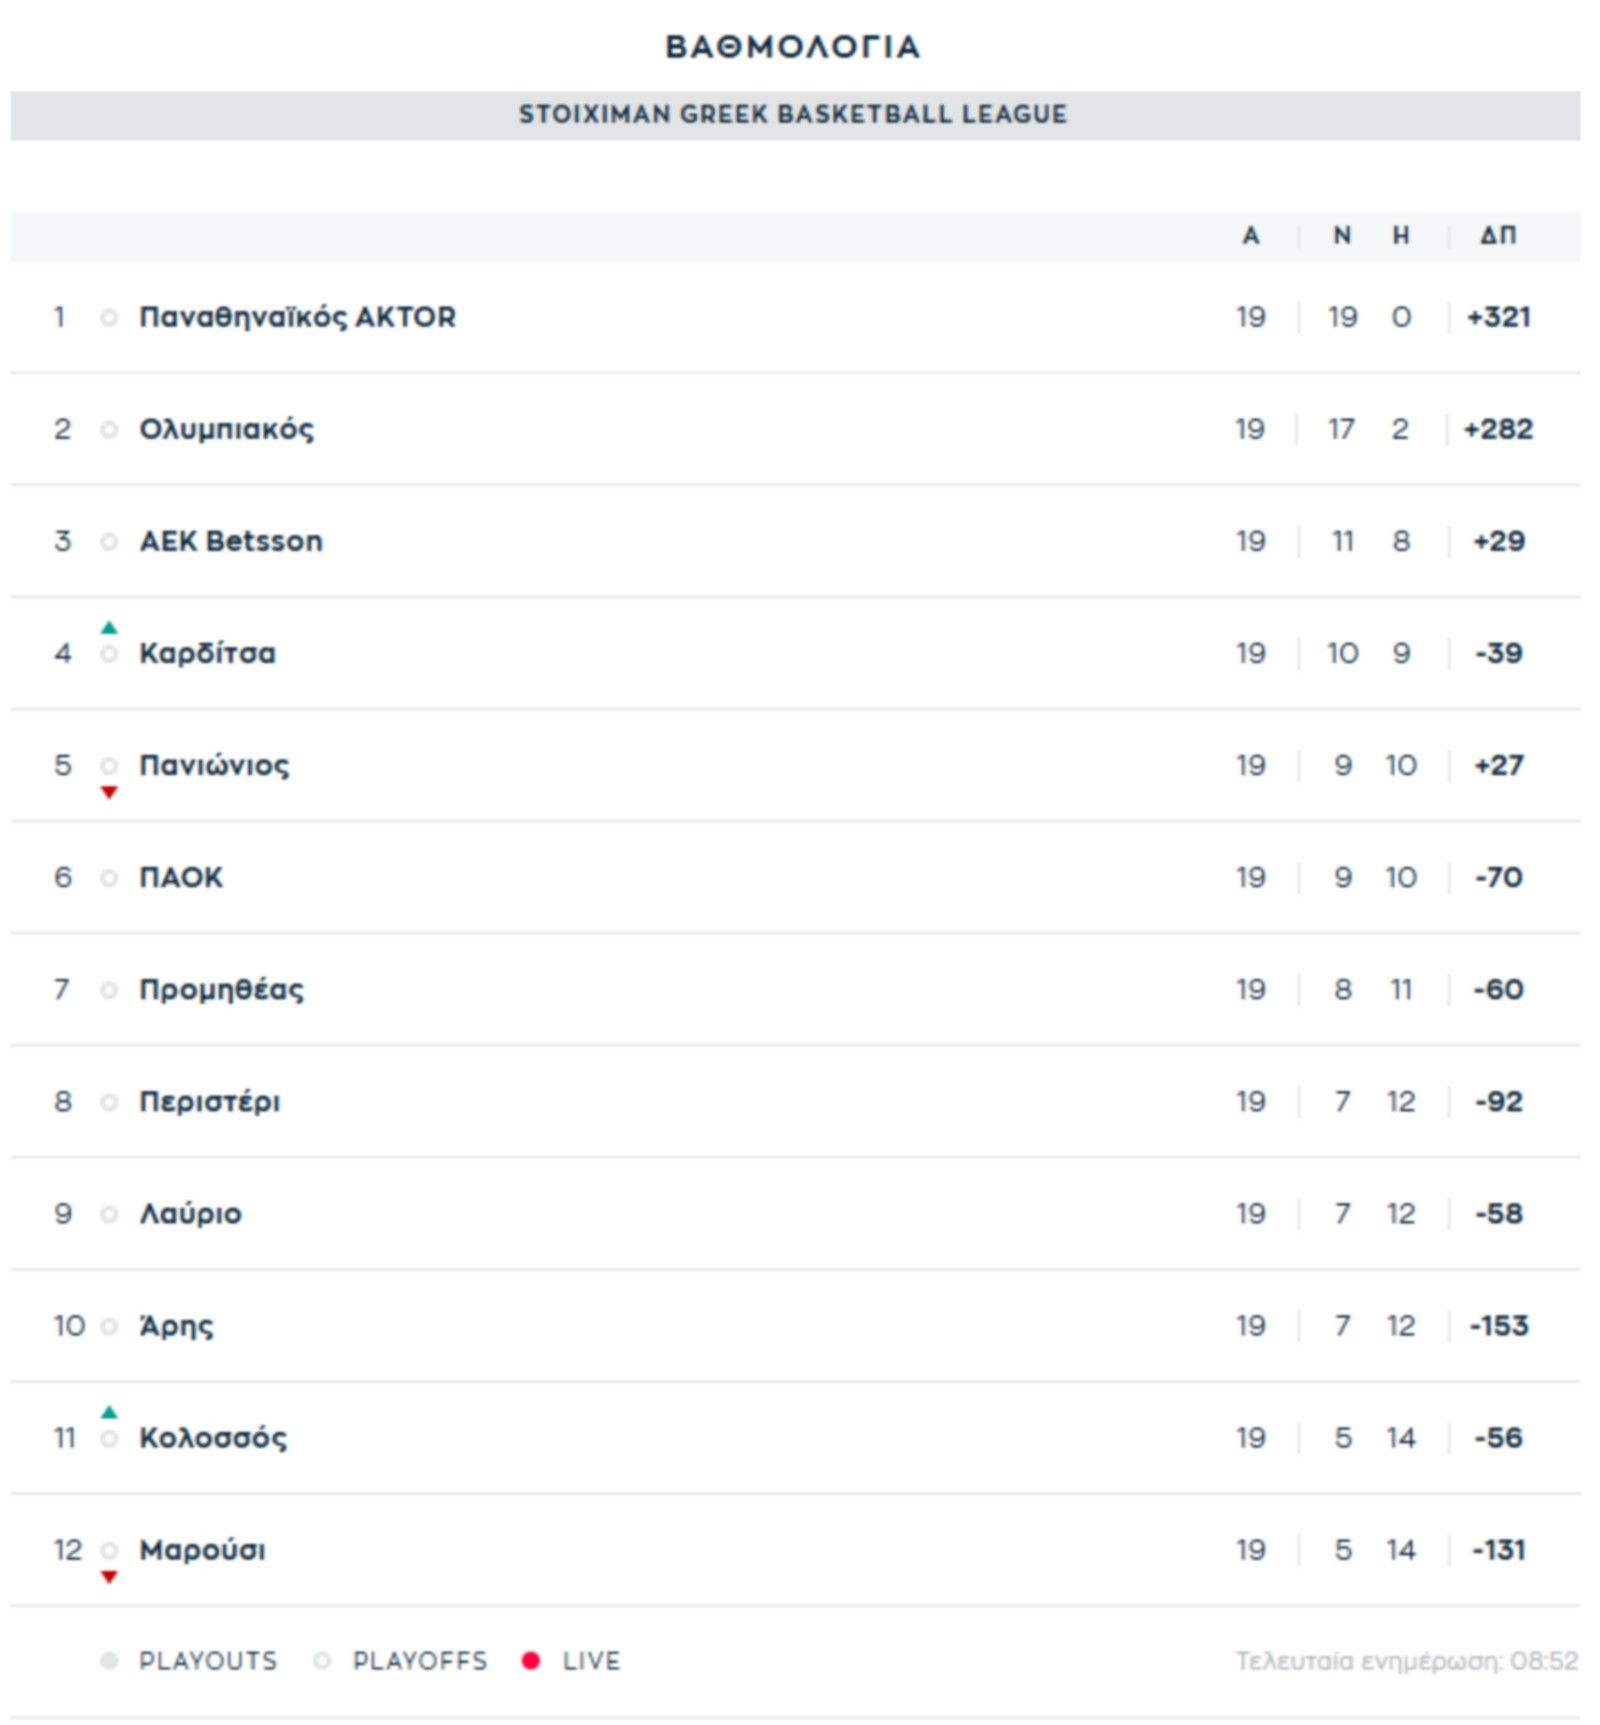Click the ΔΠ column header
Screen dimensions: 1600x1725
1498,236
